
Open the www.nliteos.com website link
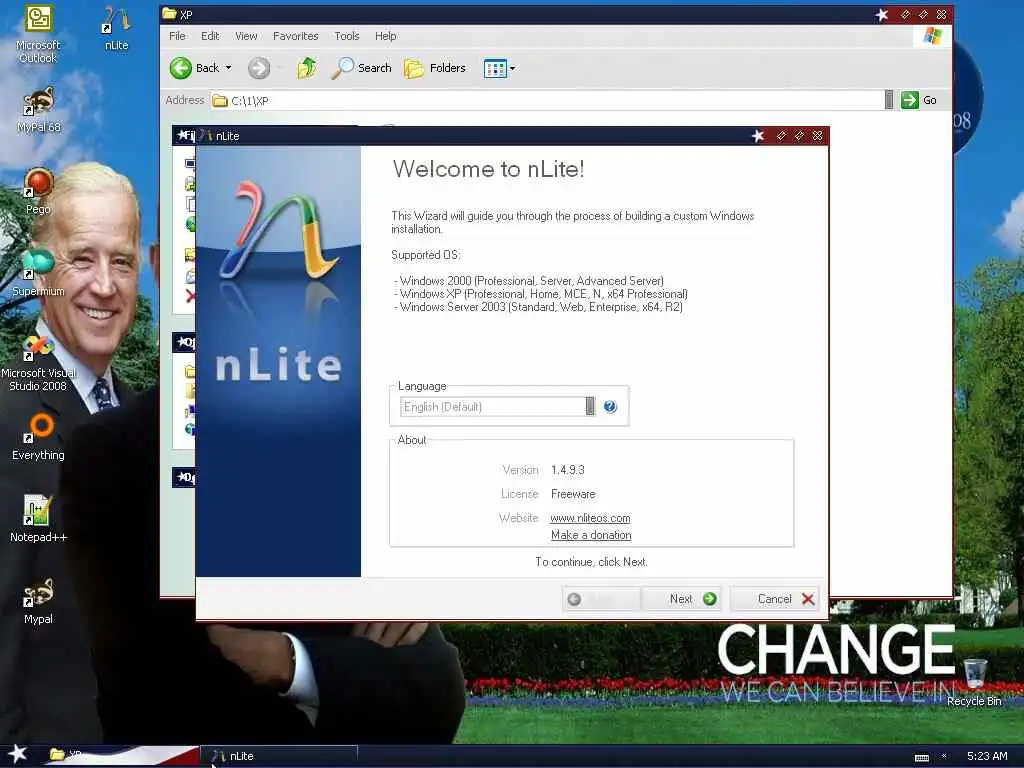[590, 518]
